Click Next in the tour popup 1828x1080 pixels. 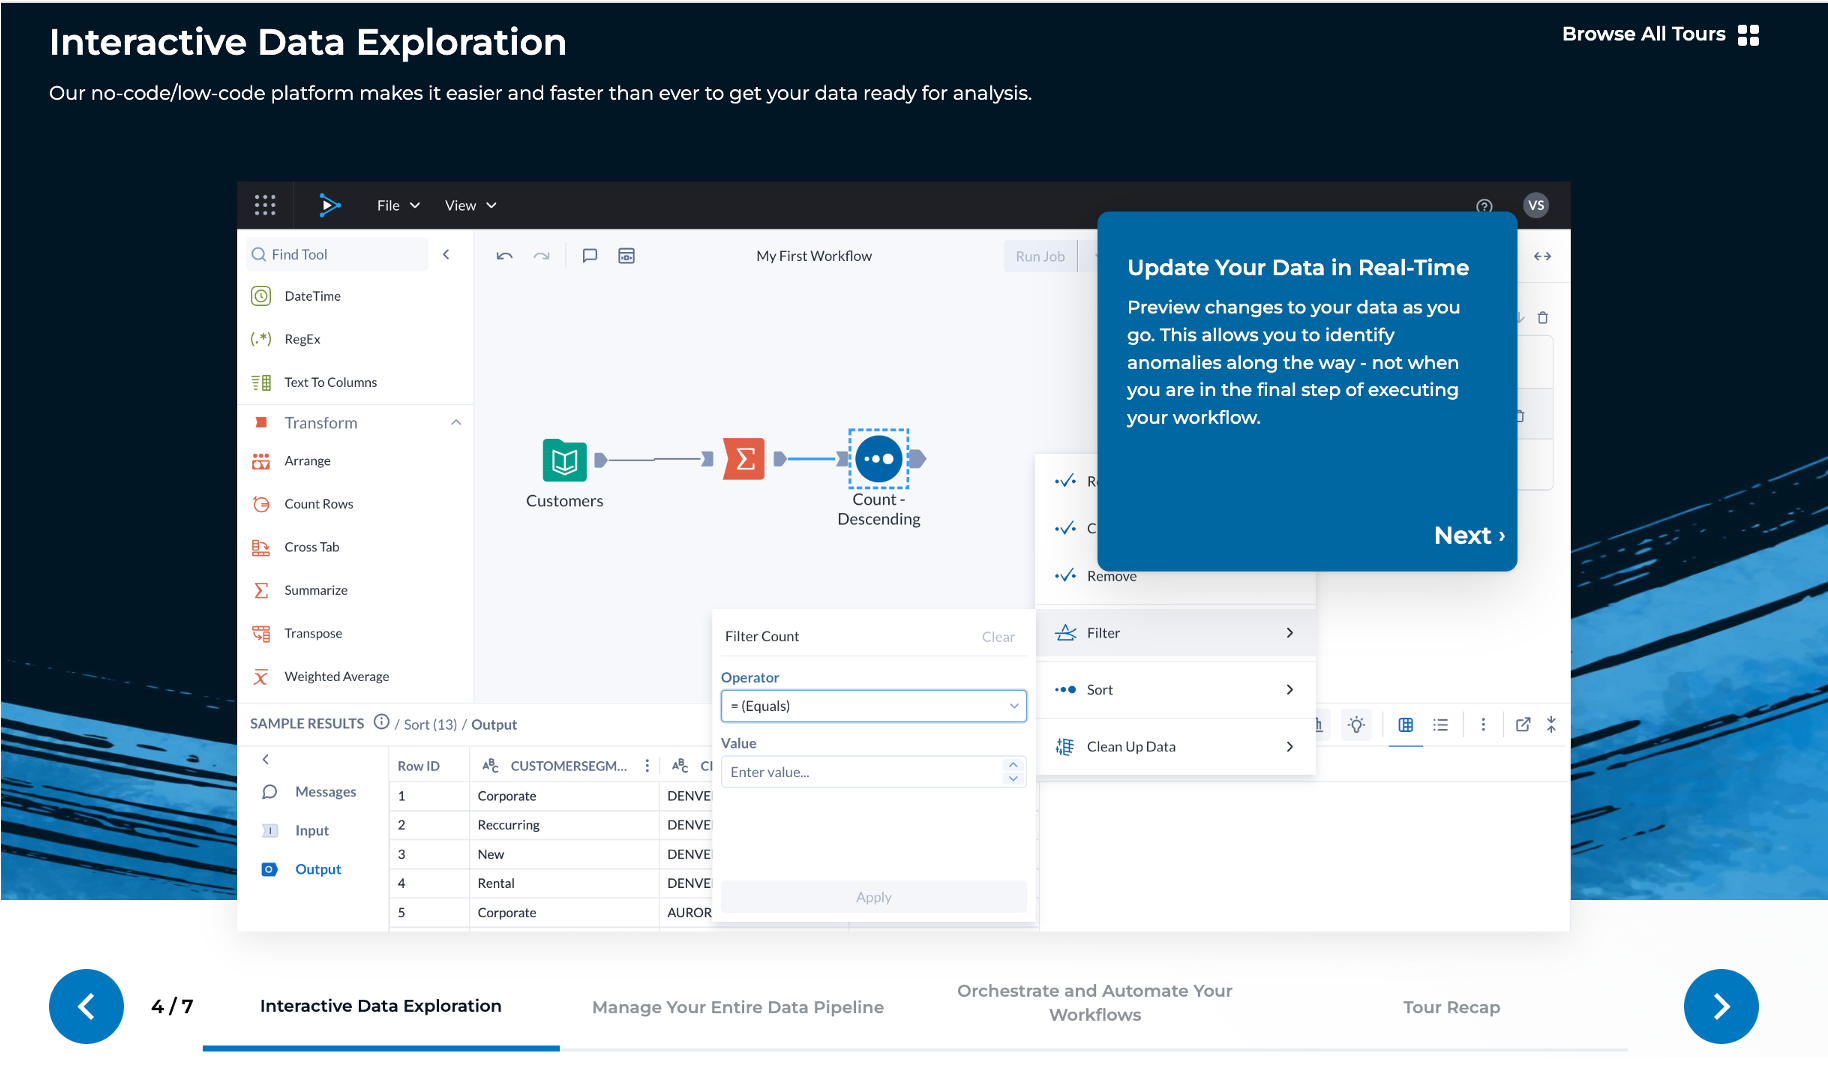(x=1468, y=535)
